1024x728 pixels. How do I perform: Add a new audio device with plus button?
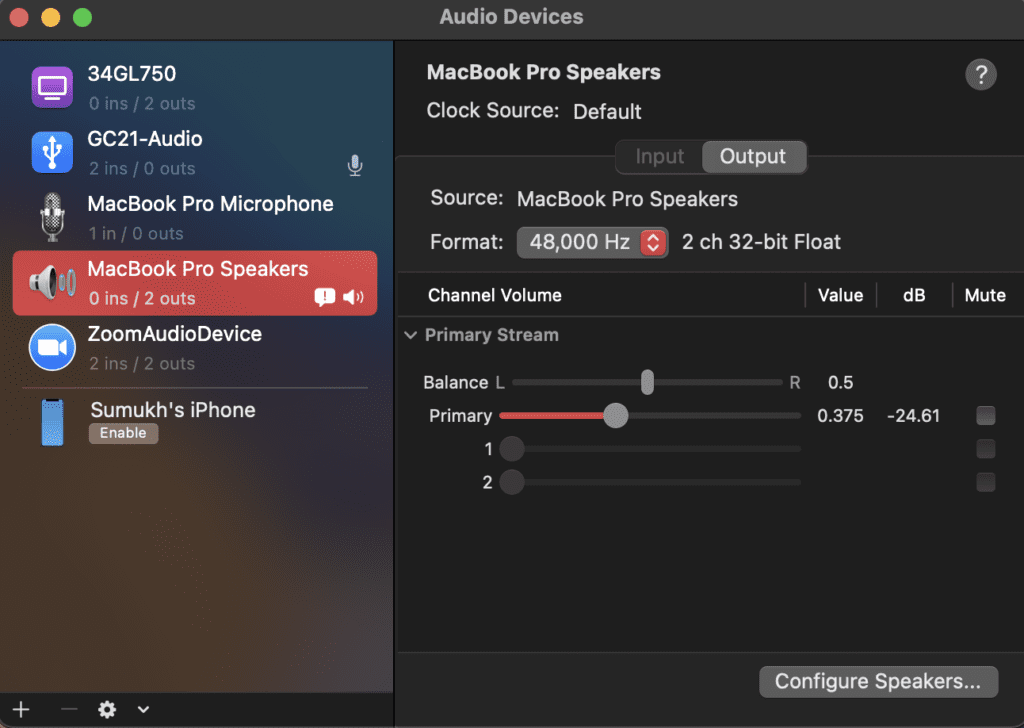(x=21, y=709)
